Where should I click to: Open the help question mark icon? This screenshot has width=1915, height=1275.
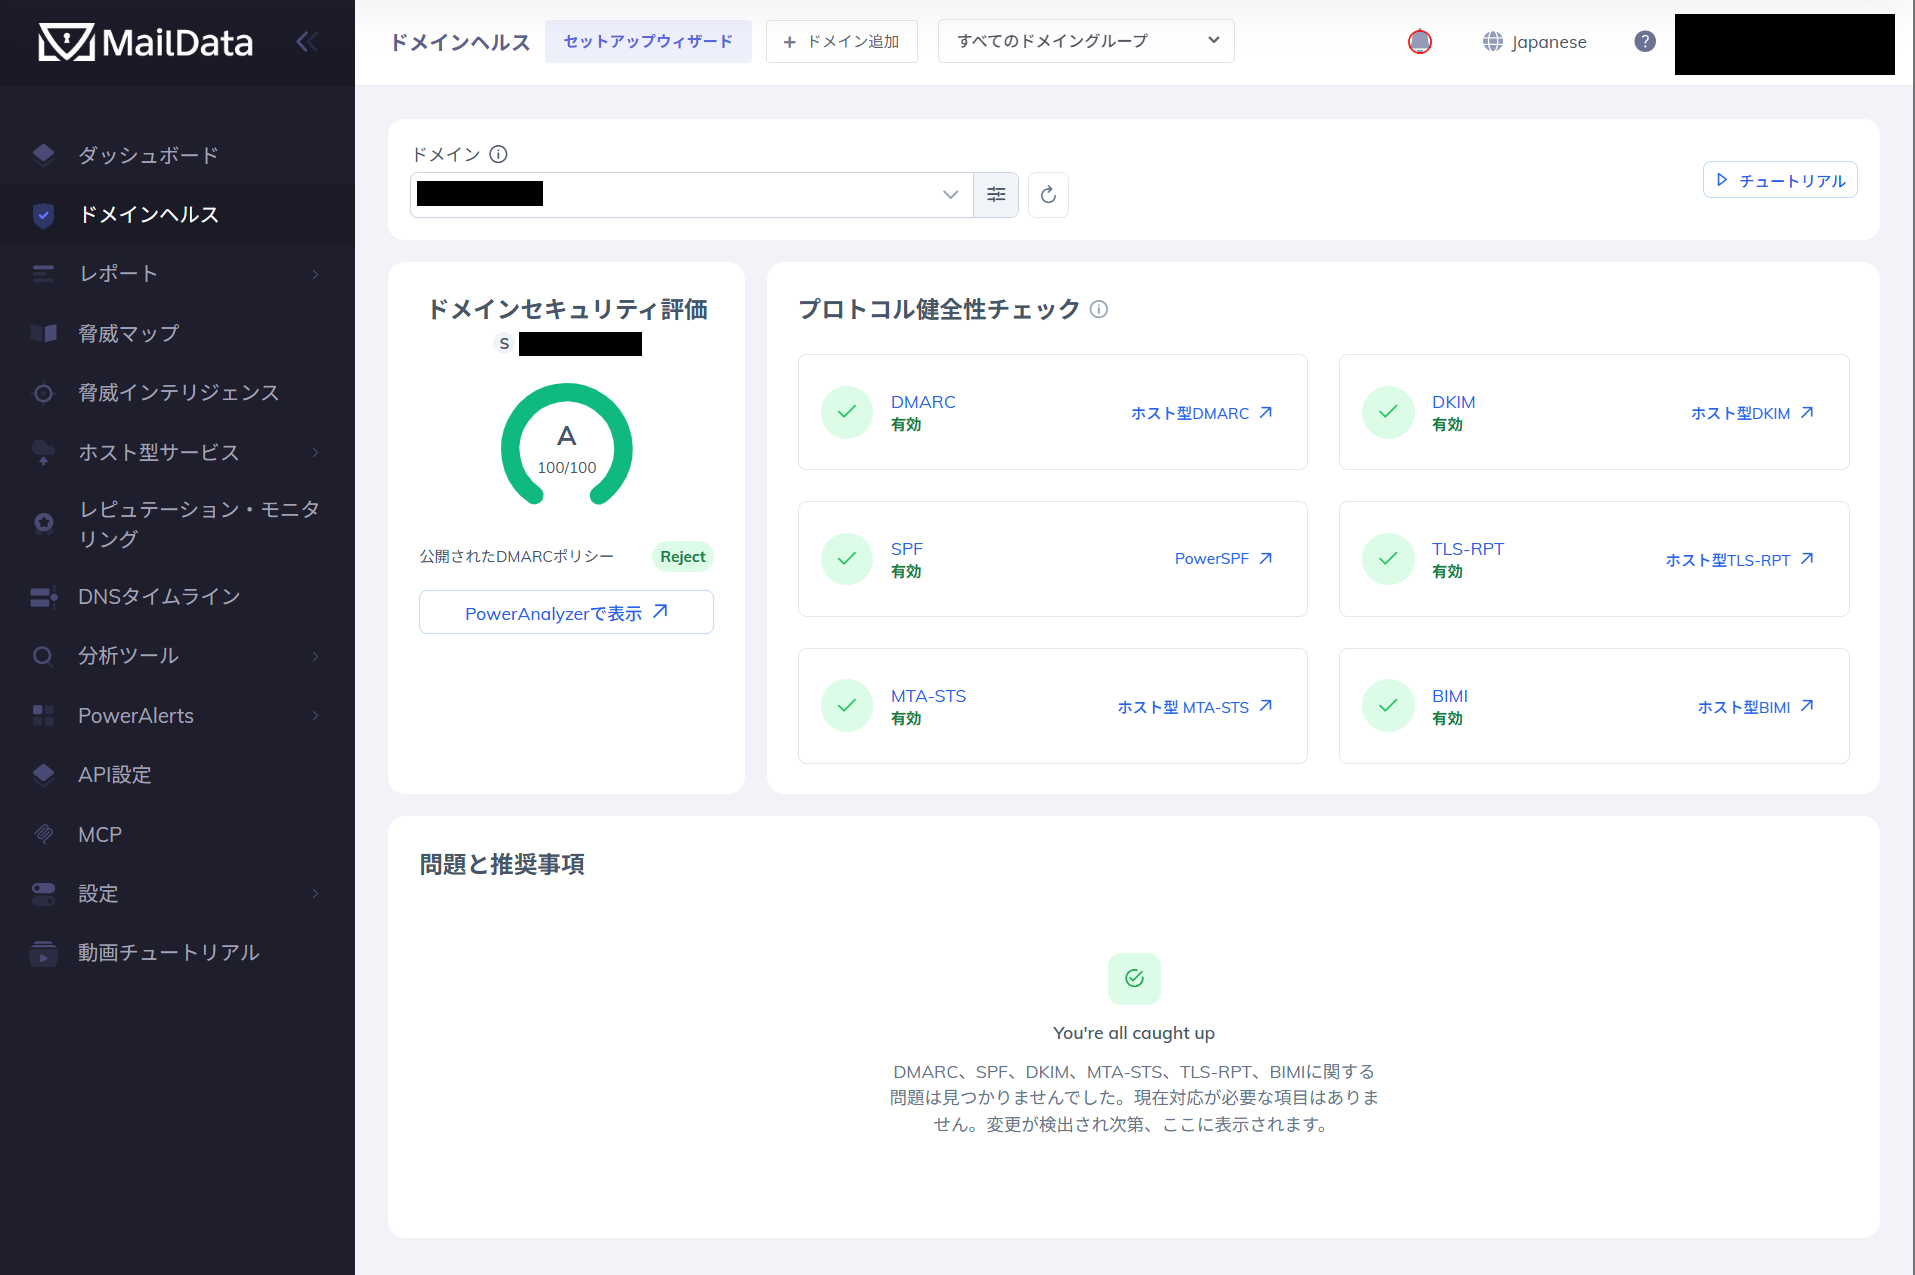[x=1645, y=42]
